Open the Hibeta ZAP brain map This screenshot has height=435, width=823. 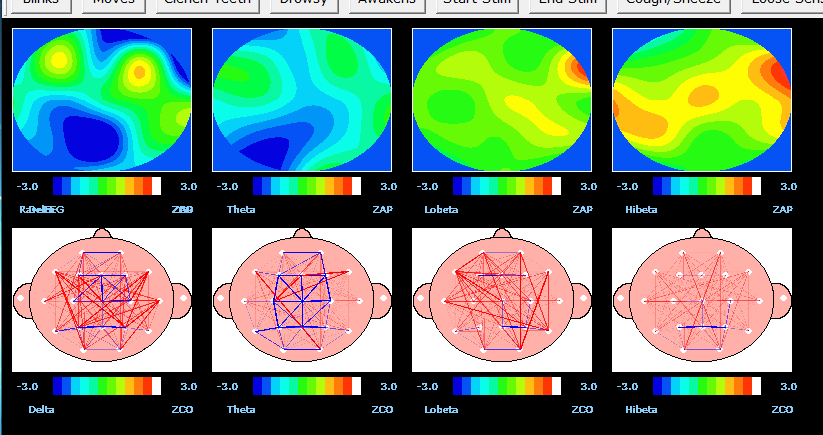pyautogui.click(x=701, y=100)
